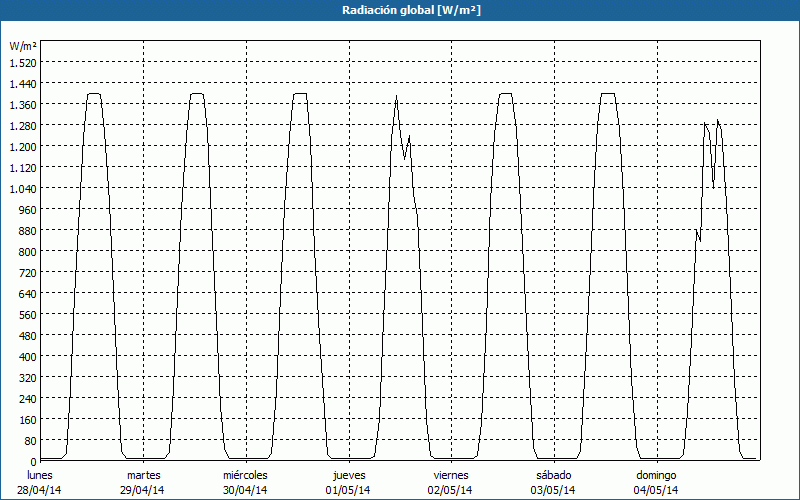The height and width of the screenshot is (500, 800).
Task: Select the 0 origin label on y-axis
Action: (x=32, y=461)
